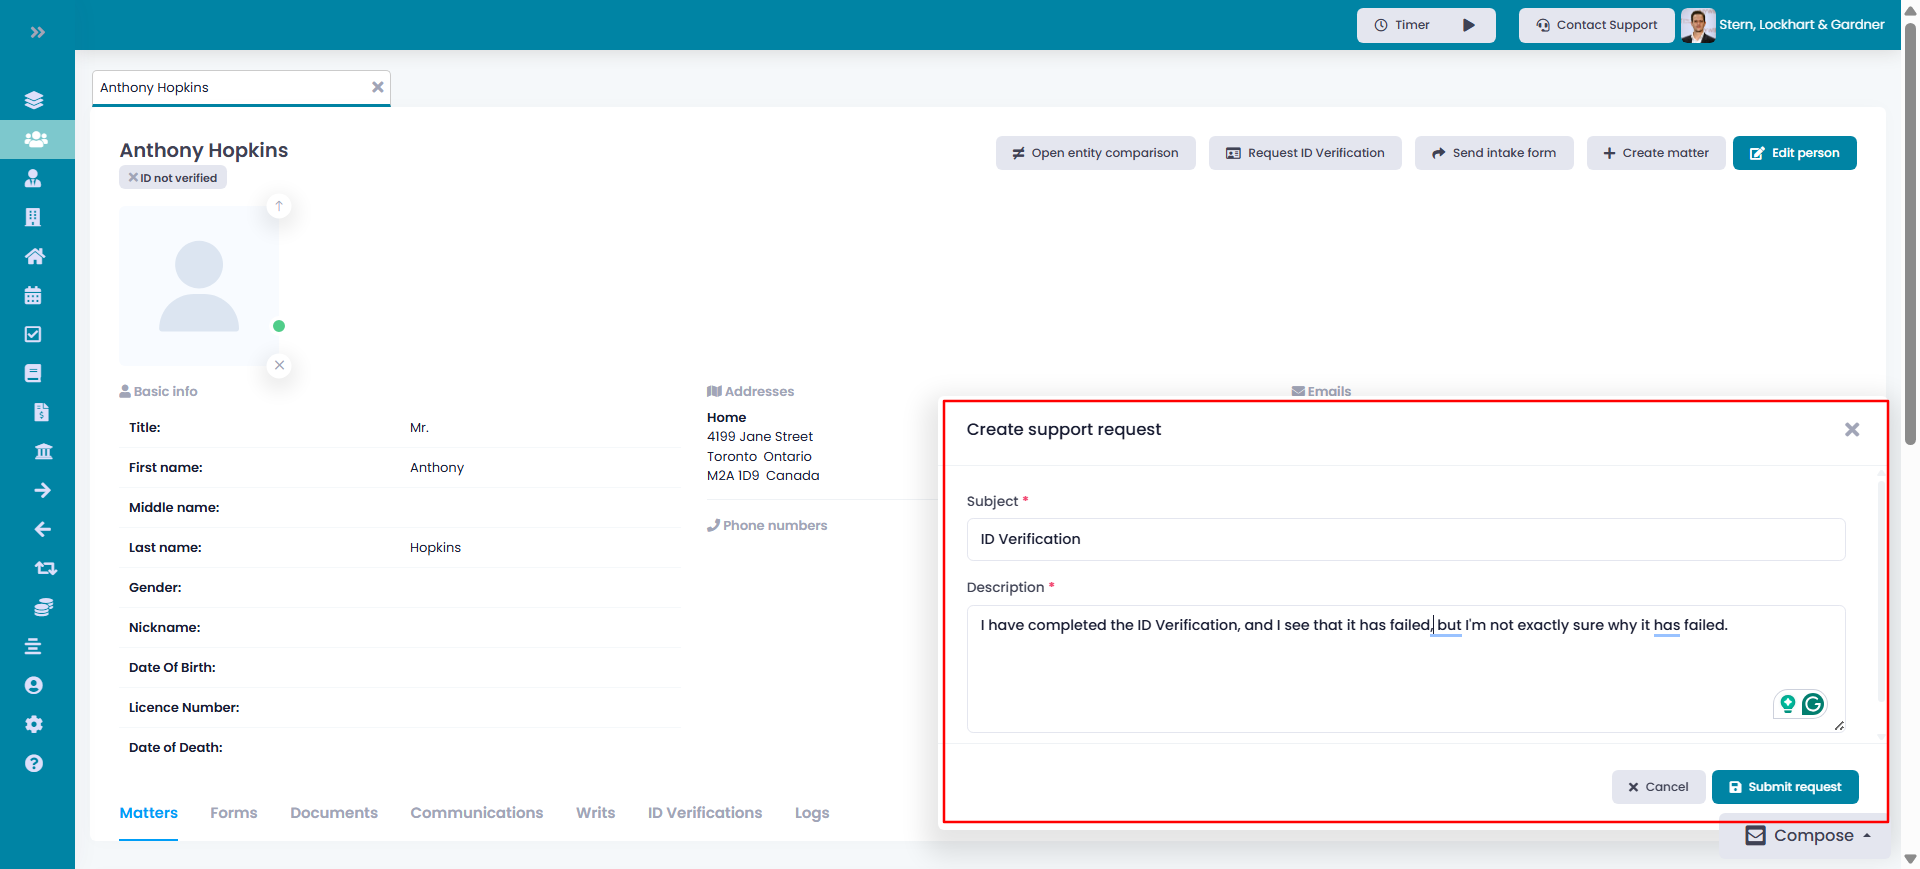
Task: Click Open entity comparison button
Action: click(1095, 153)
